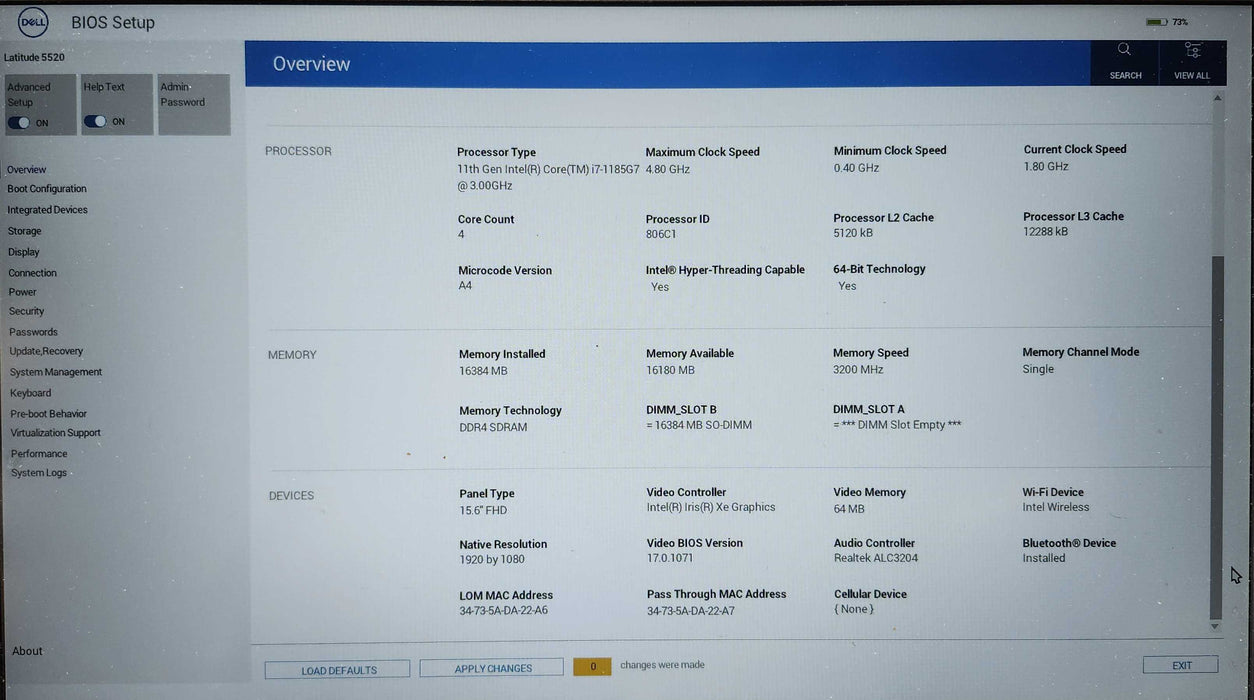The image size is (1254, 700).
Task: Click the Microcode Version value A4
Action: coord(465,285)
